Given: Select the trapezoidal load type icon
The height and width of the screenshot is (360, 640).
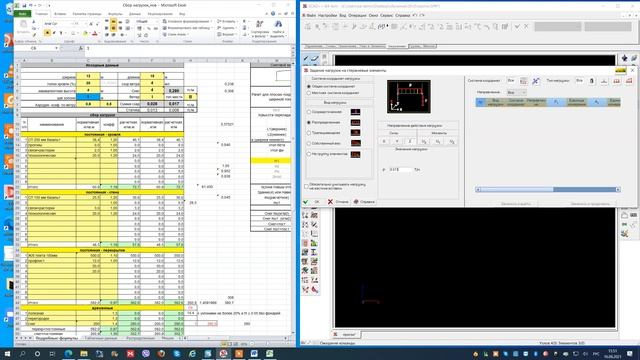Looking at the screenshot, I should coord(355,133).
